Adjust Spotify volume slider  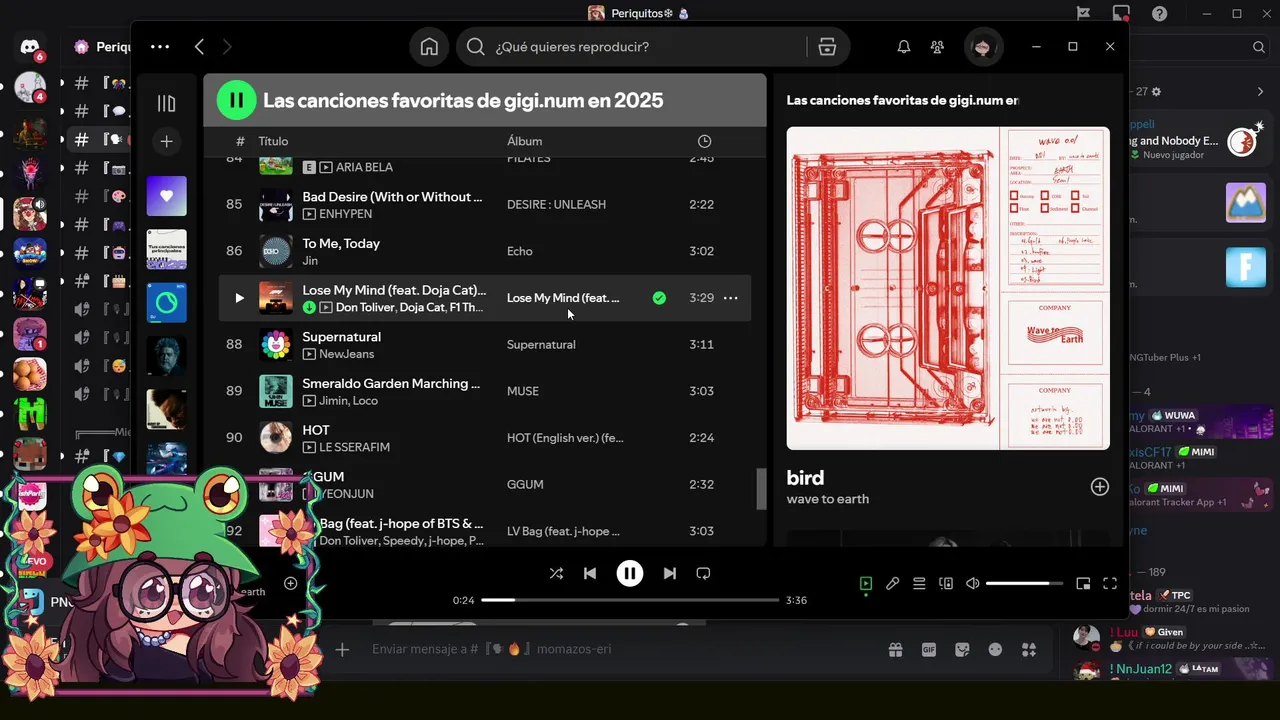(1024, 584)
